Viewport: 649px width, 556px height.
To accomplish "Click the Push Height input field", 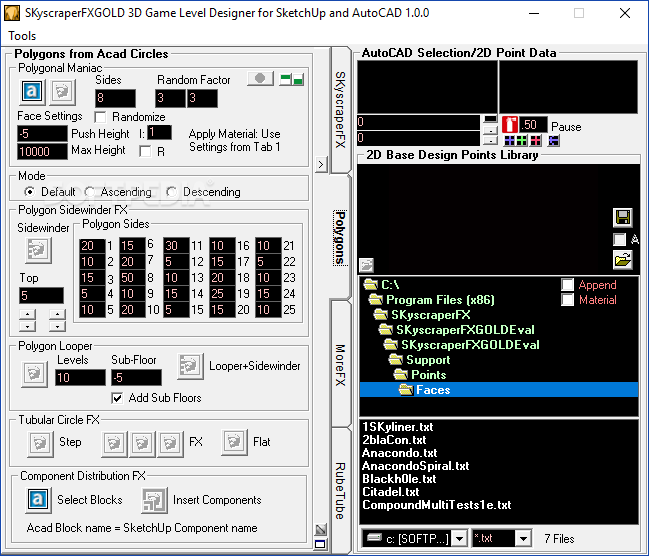I will (x=42, y=134).
